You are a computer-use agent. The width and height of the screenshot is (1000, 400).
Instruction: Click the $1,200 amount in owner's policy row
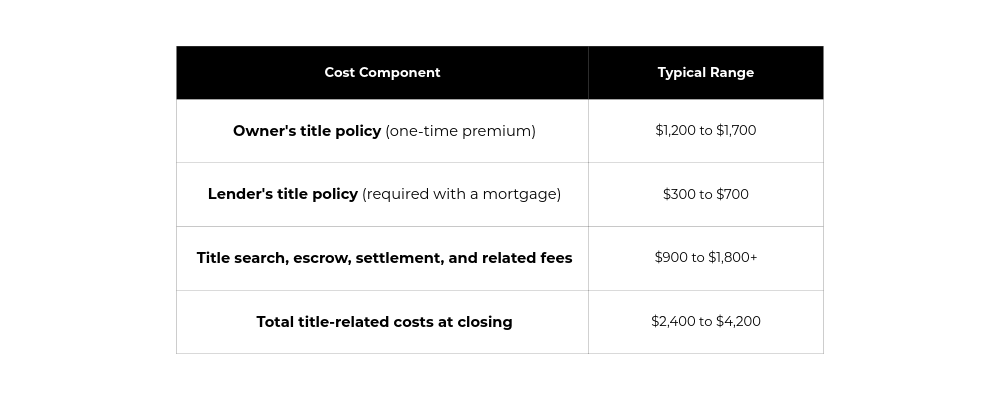click(676, 131)
